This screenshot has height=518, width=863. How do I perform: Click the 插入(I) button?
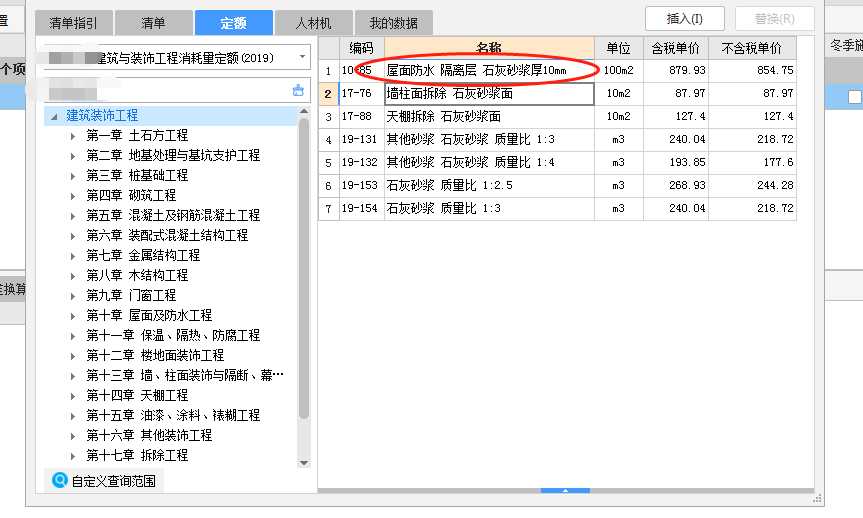click(x=685, y=19)
